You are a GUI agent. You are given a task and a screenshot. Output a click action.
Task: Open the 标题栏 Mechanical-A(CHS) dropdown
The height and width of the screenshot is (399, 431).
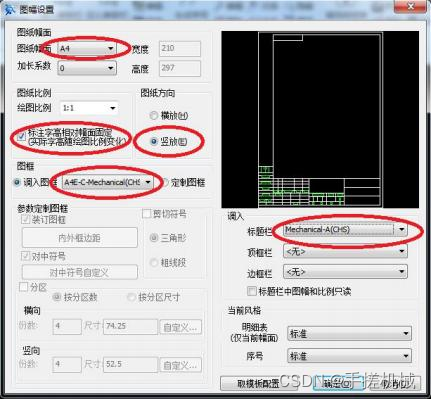[x=345, y=230]
